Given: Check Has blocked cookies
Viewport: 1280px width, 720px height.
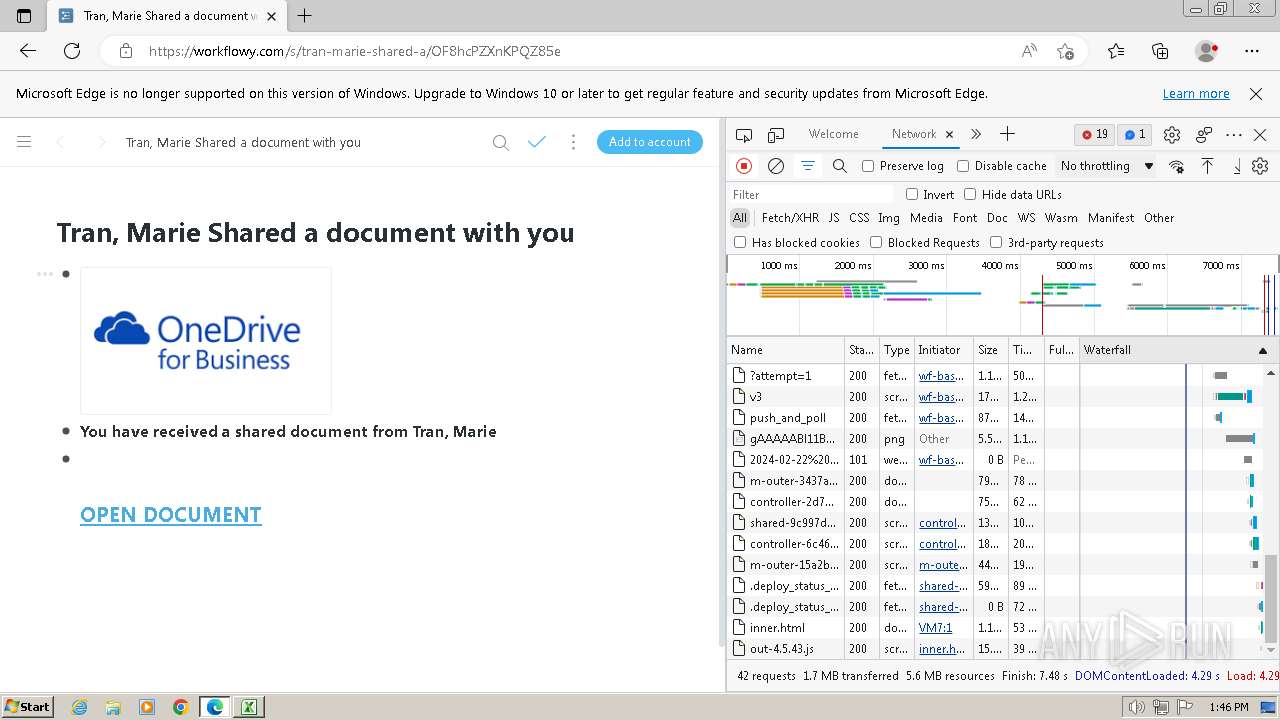Looking at the screenshot, I should point(740,242).
